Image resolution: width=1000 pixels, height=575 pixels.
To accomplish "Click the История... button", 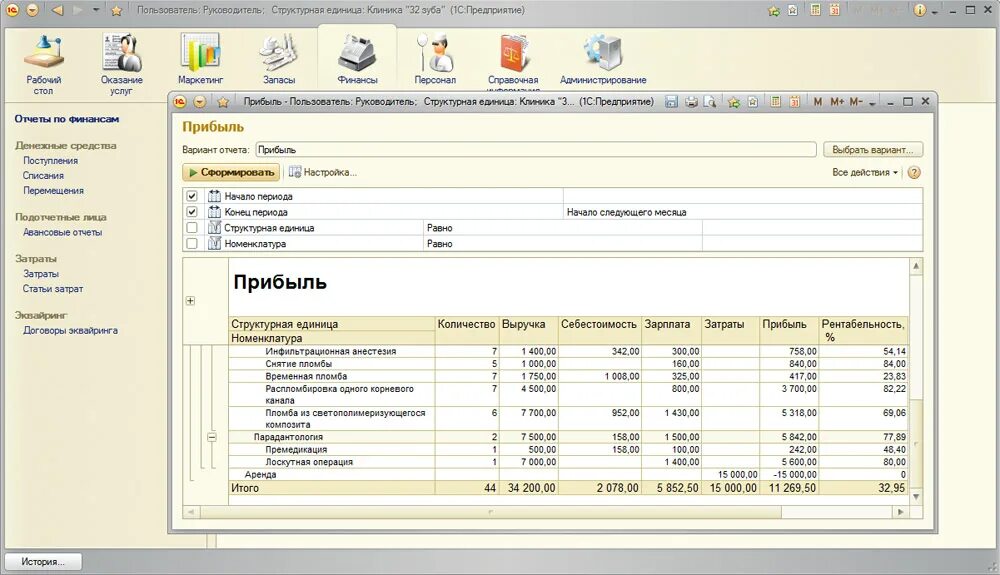I will (x=43, y=562).
